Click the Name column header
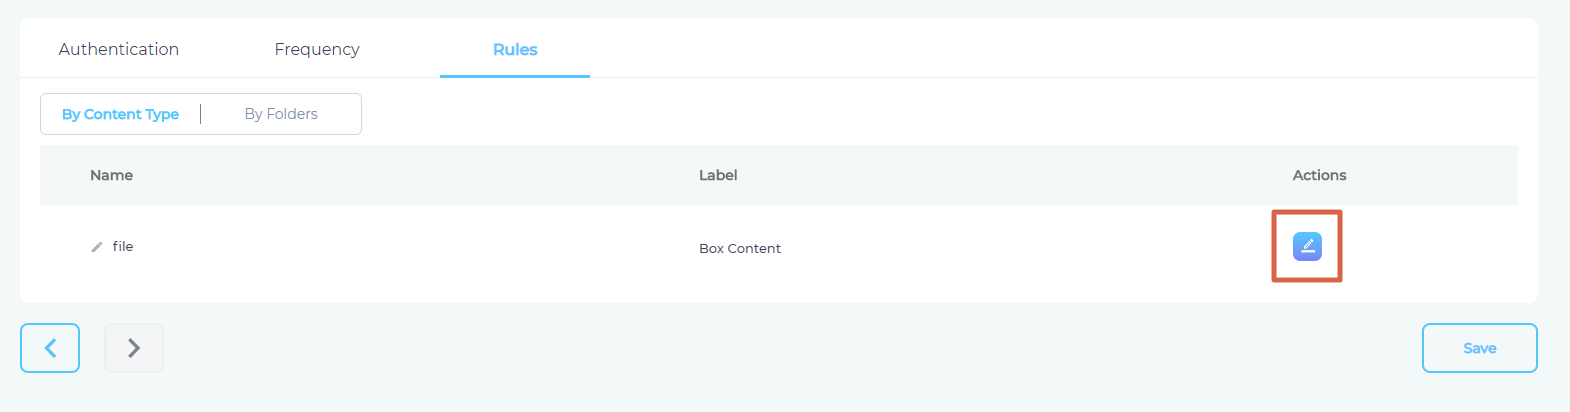 [111, 175]
